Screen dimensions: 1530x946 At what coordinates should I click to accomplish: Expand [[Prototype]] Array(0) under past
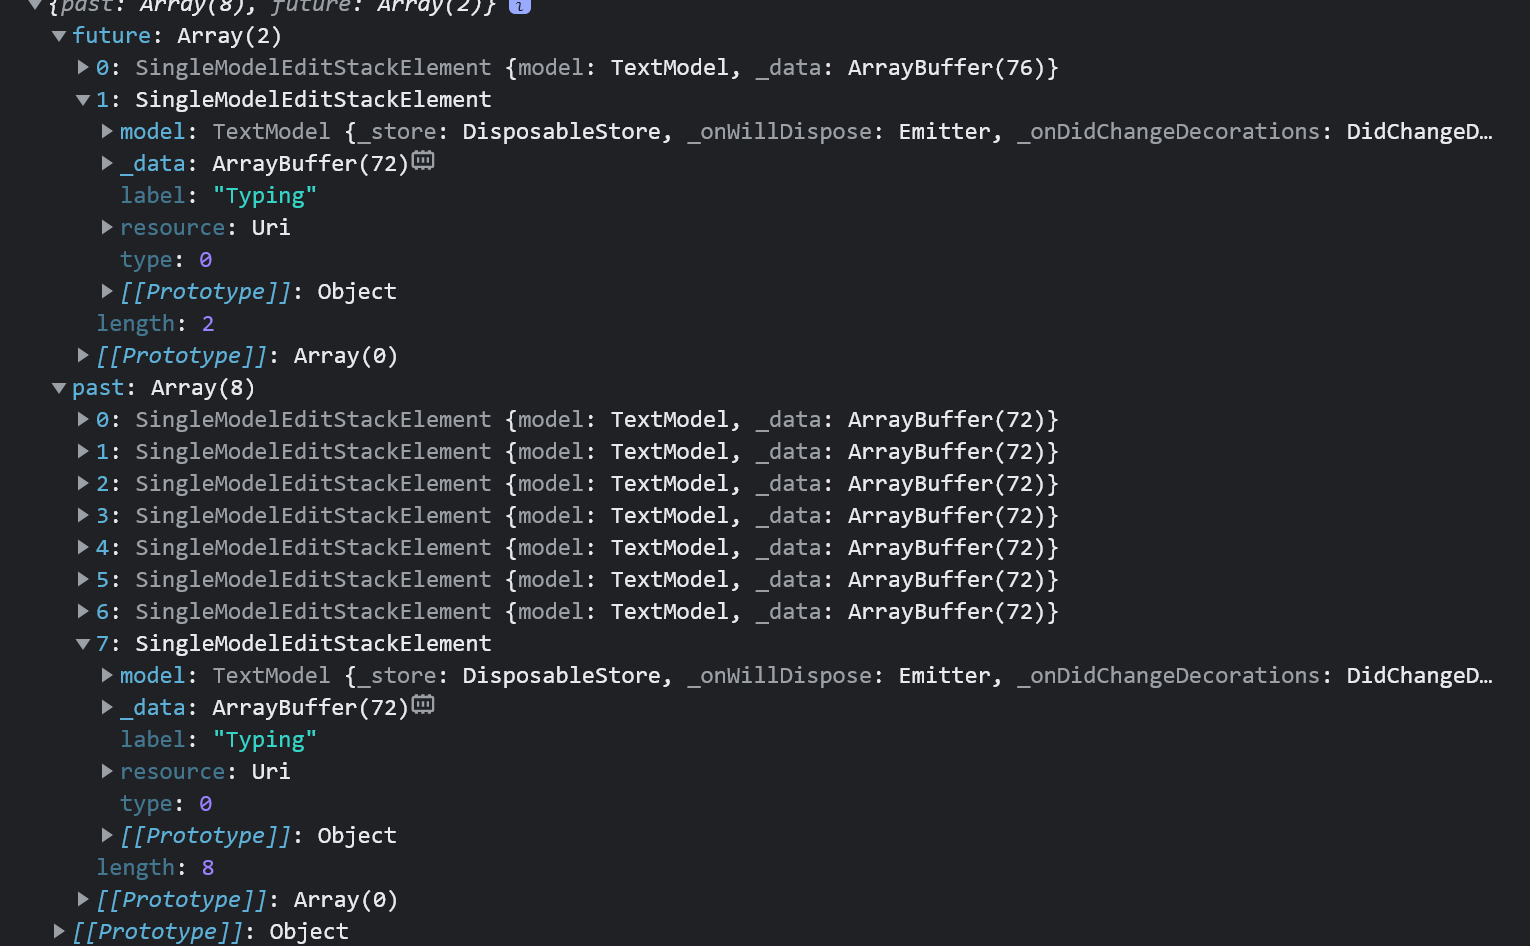click(83, 899)
